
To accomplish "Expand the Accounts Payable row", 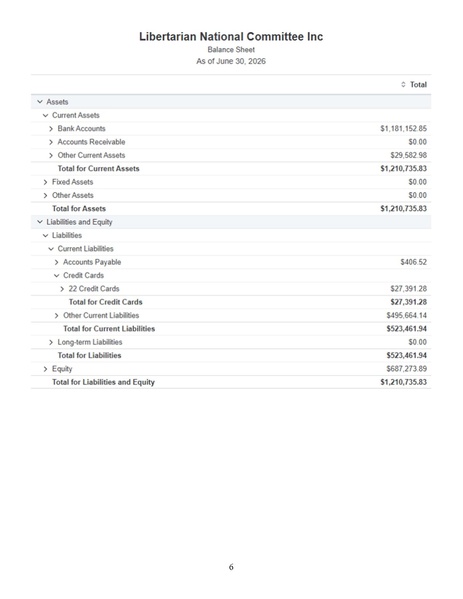I will (57, 262).
